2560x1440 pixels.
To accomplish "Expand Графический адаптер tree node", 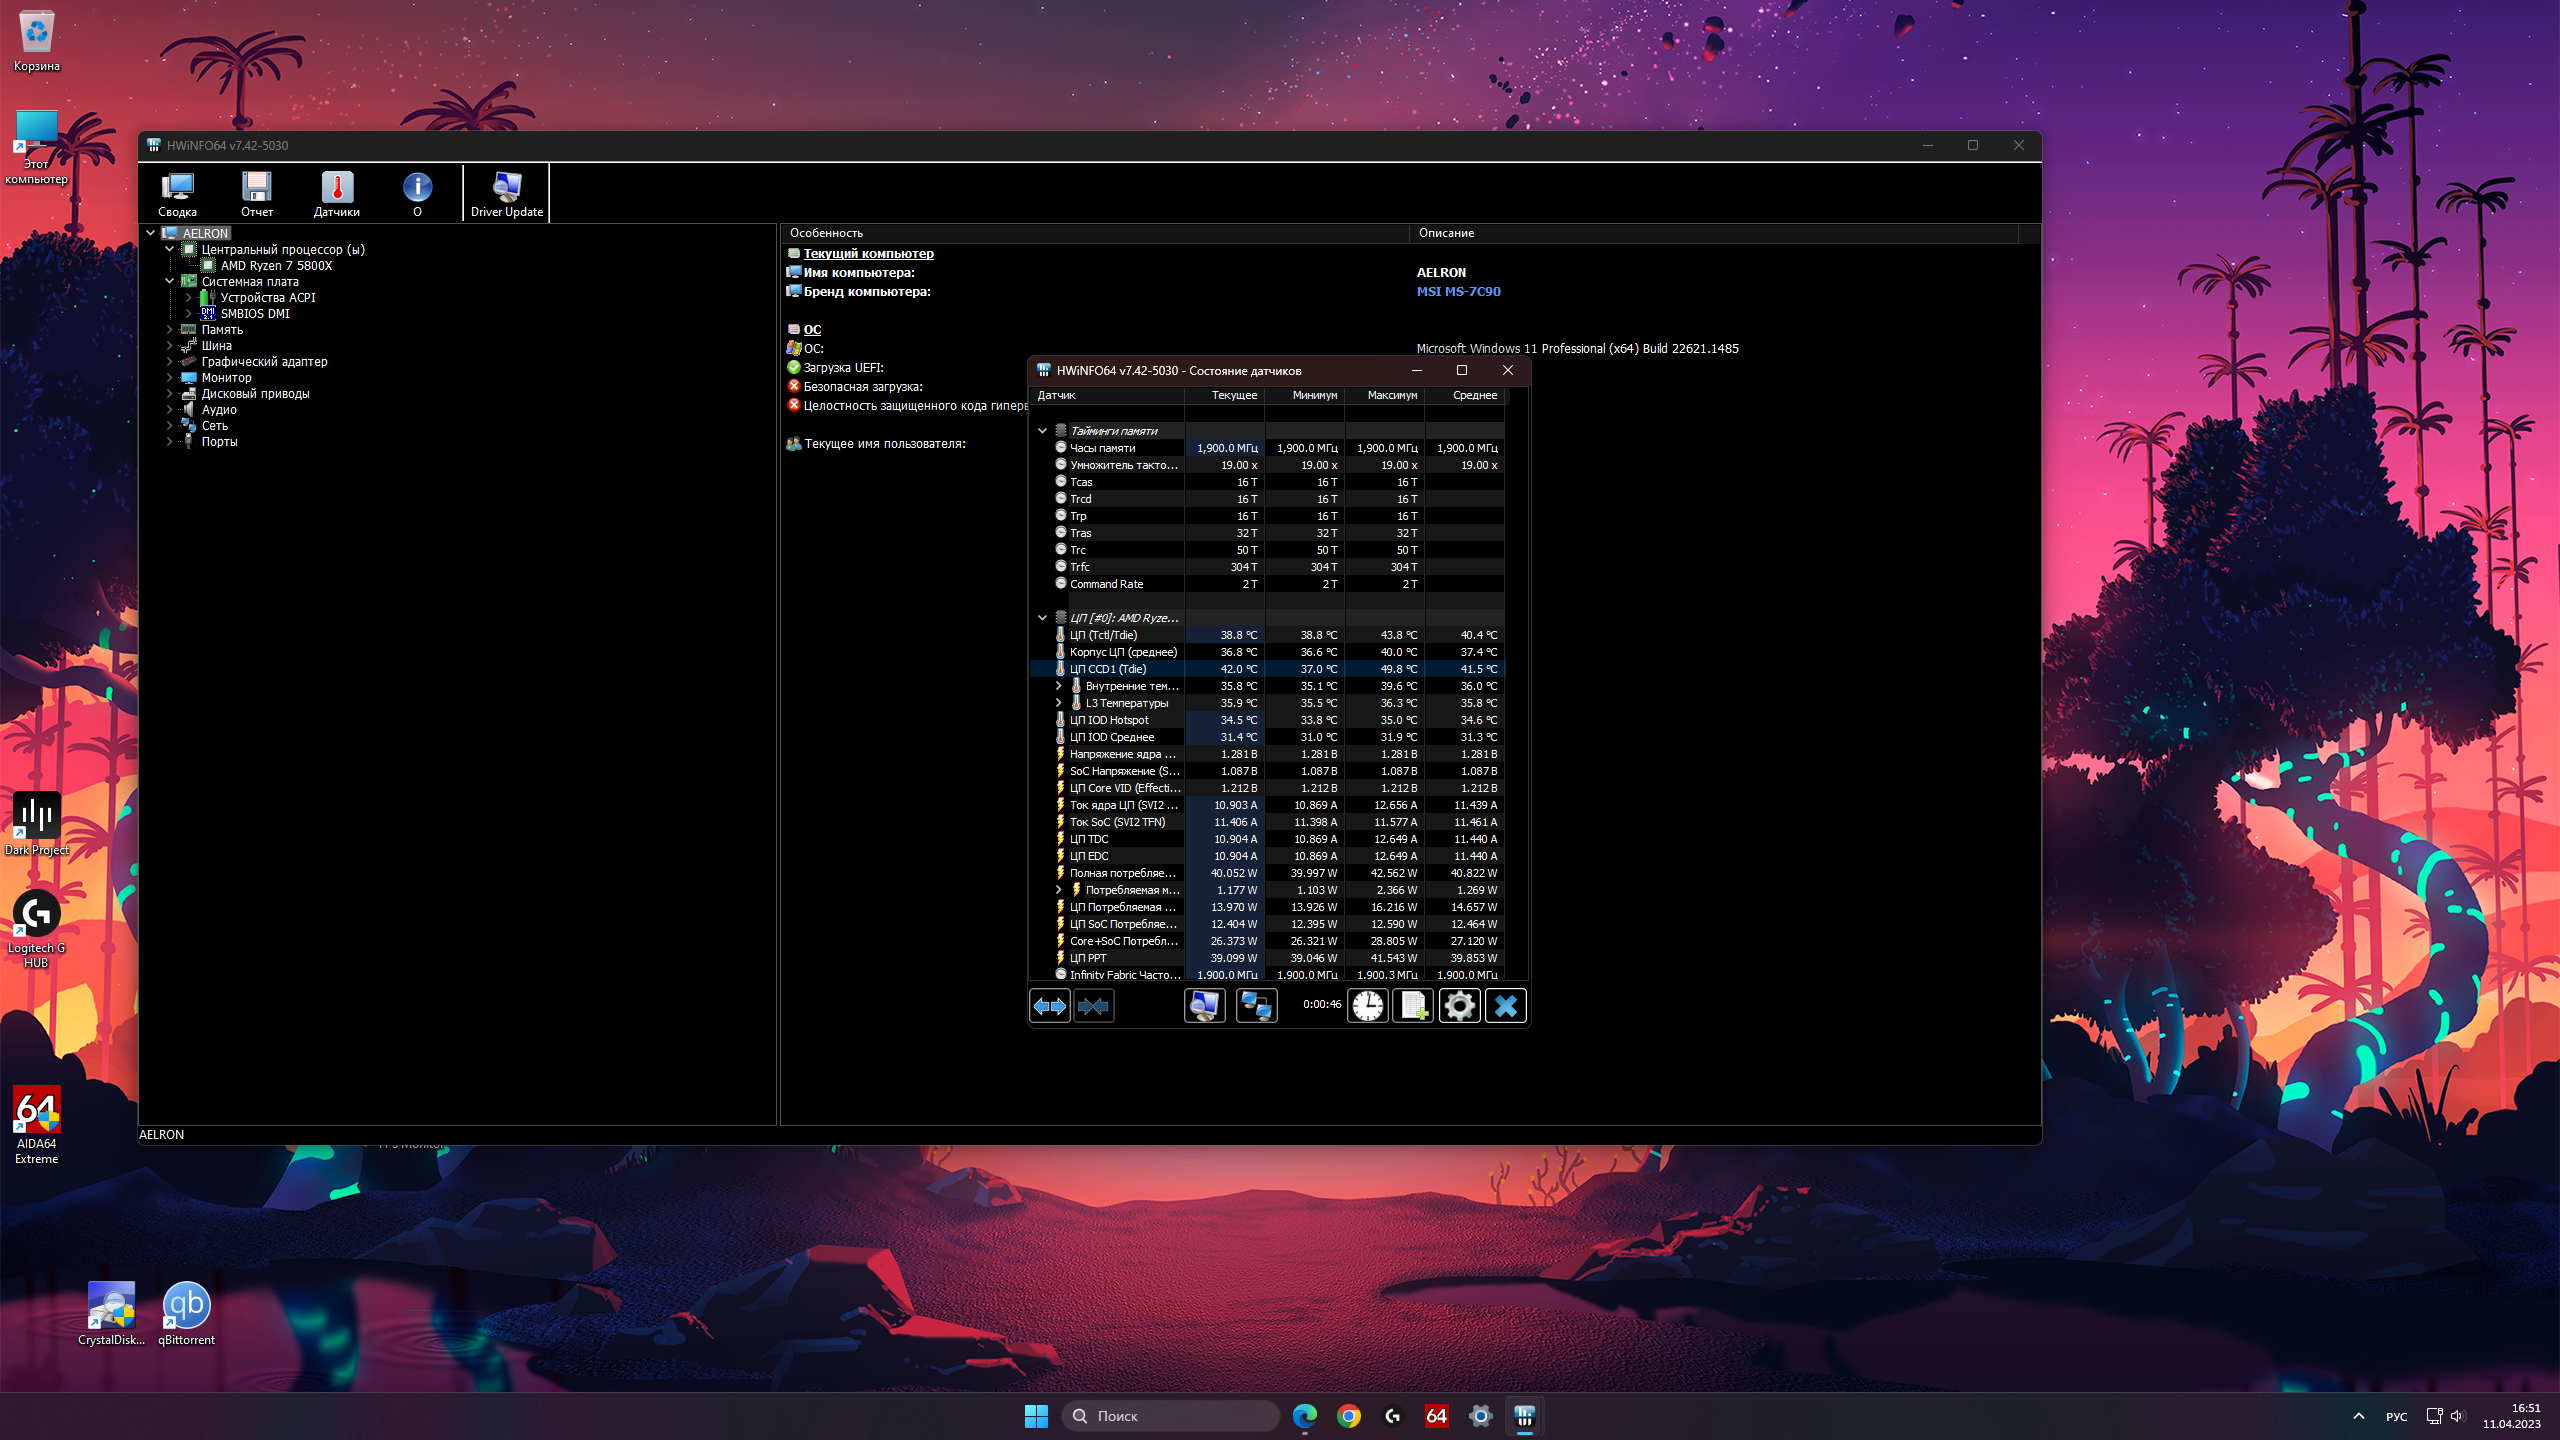I will point(170,361).
